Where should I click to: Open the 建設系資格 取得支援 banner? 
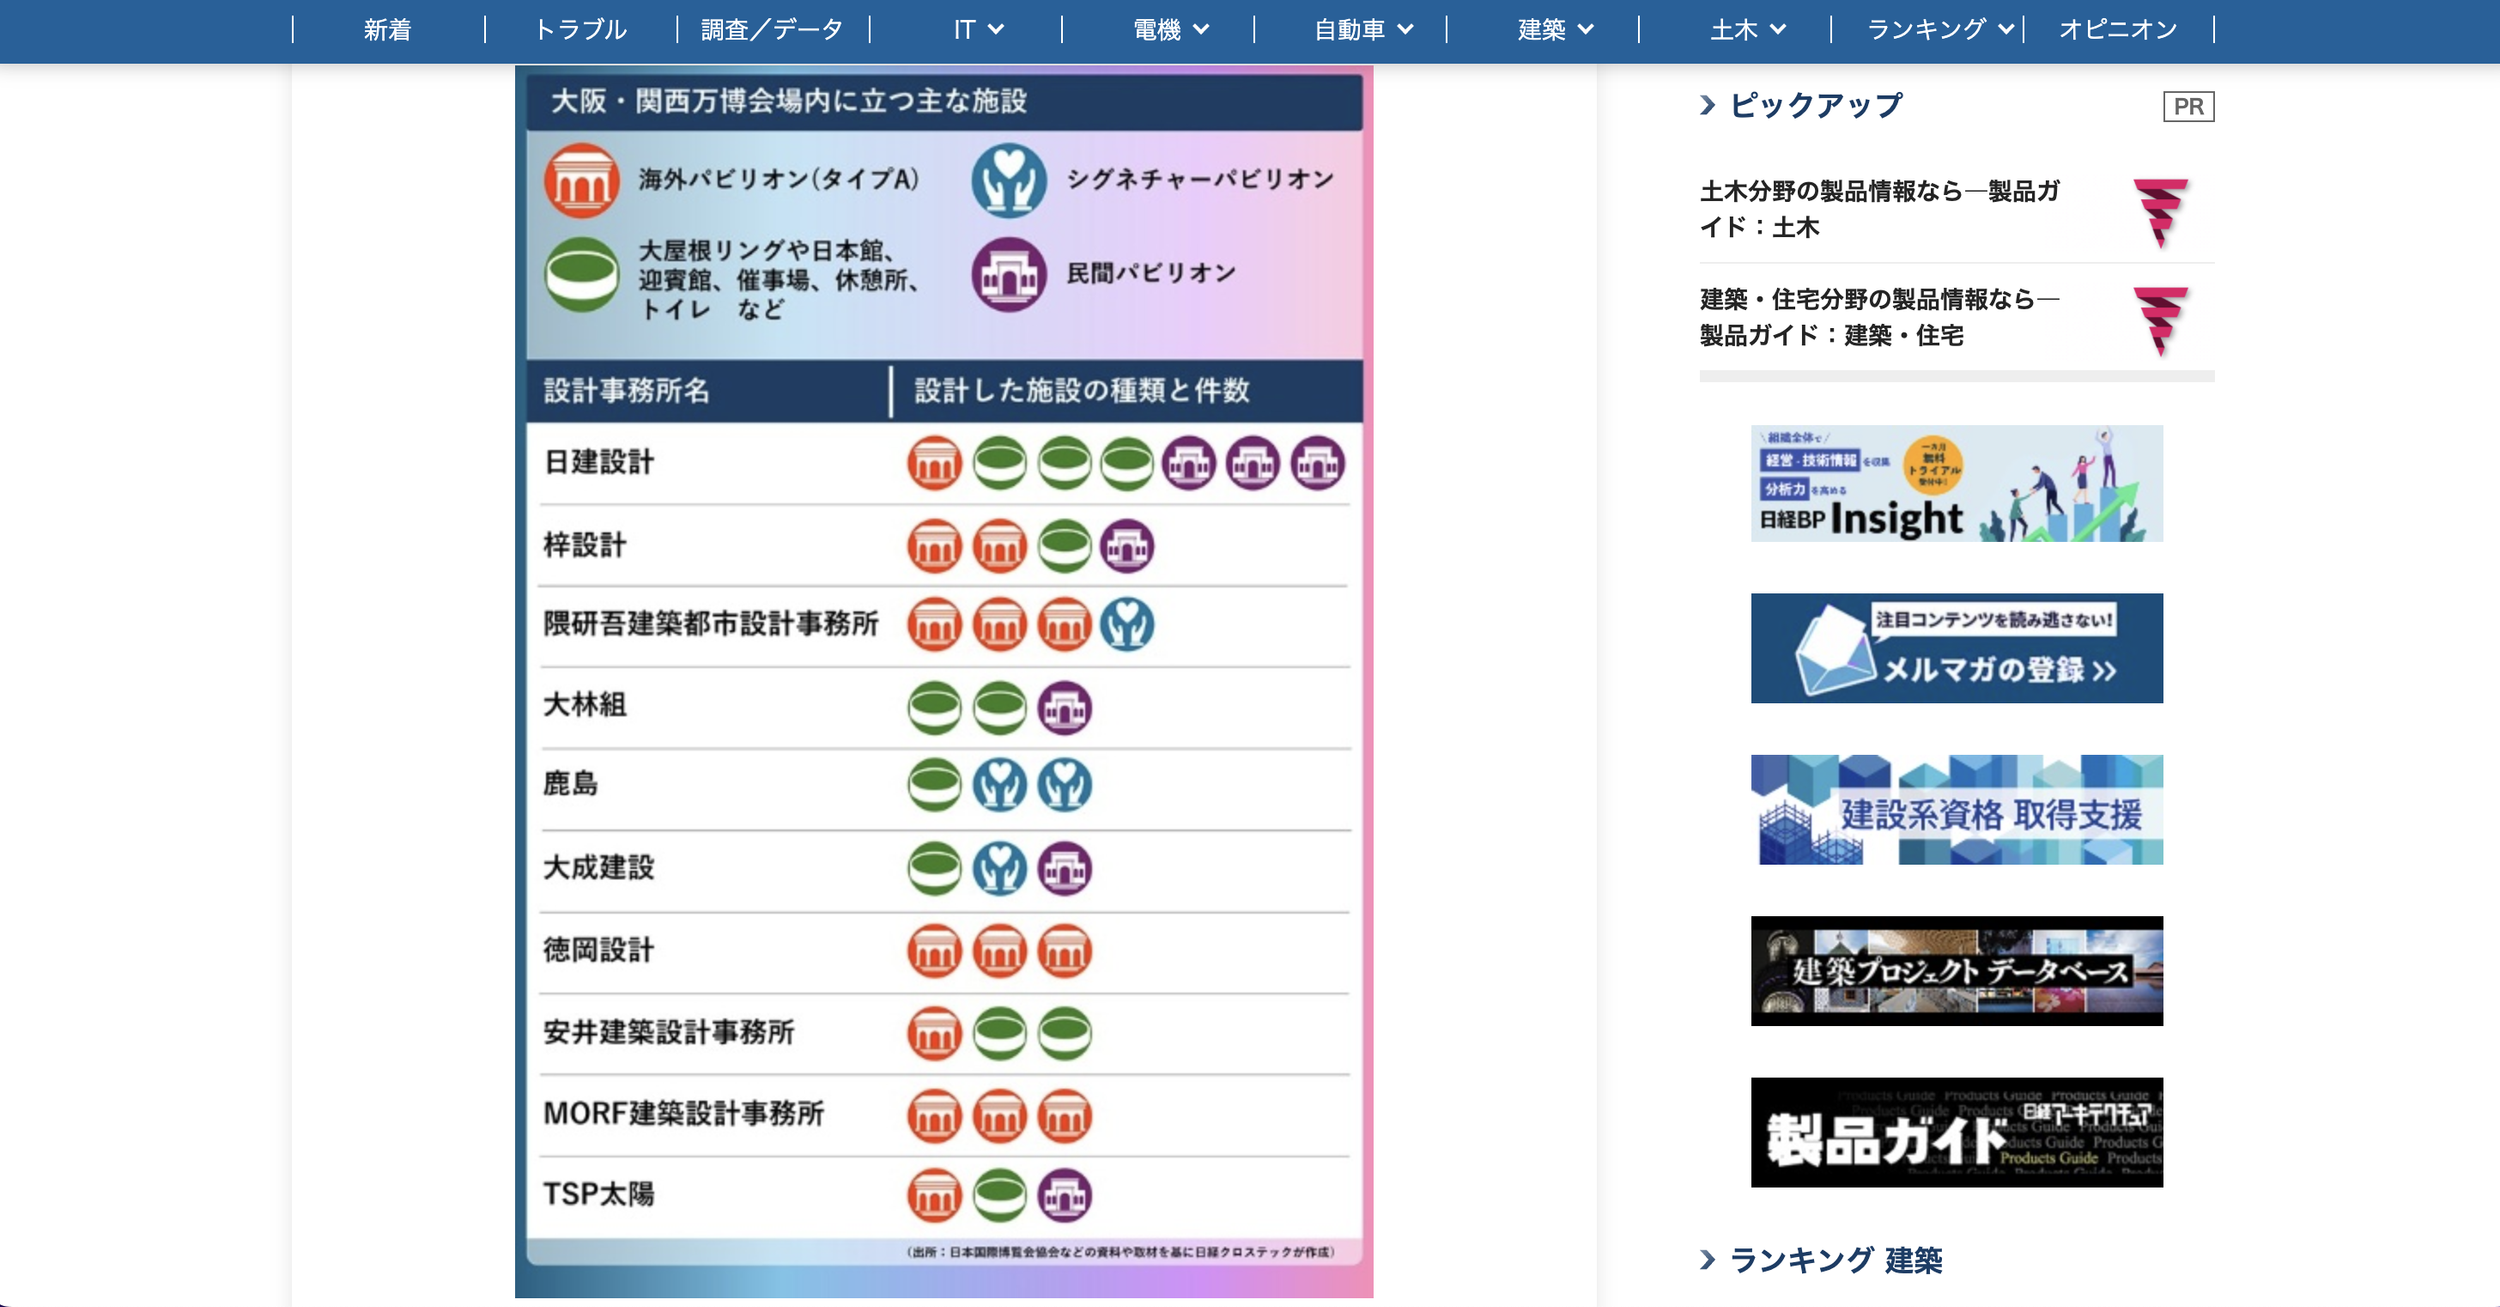(1956, 810)
